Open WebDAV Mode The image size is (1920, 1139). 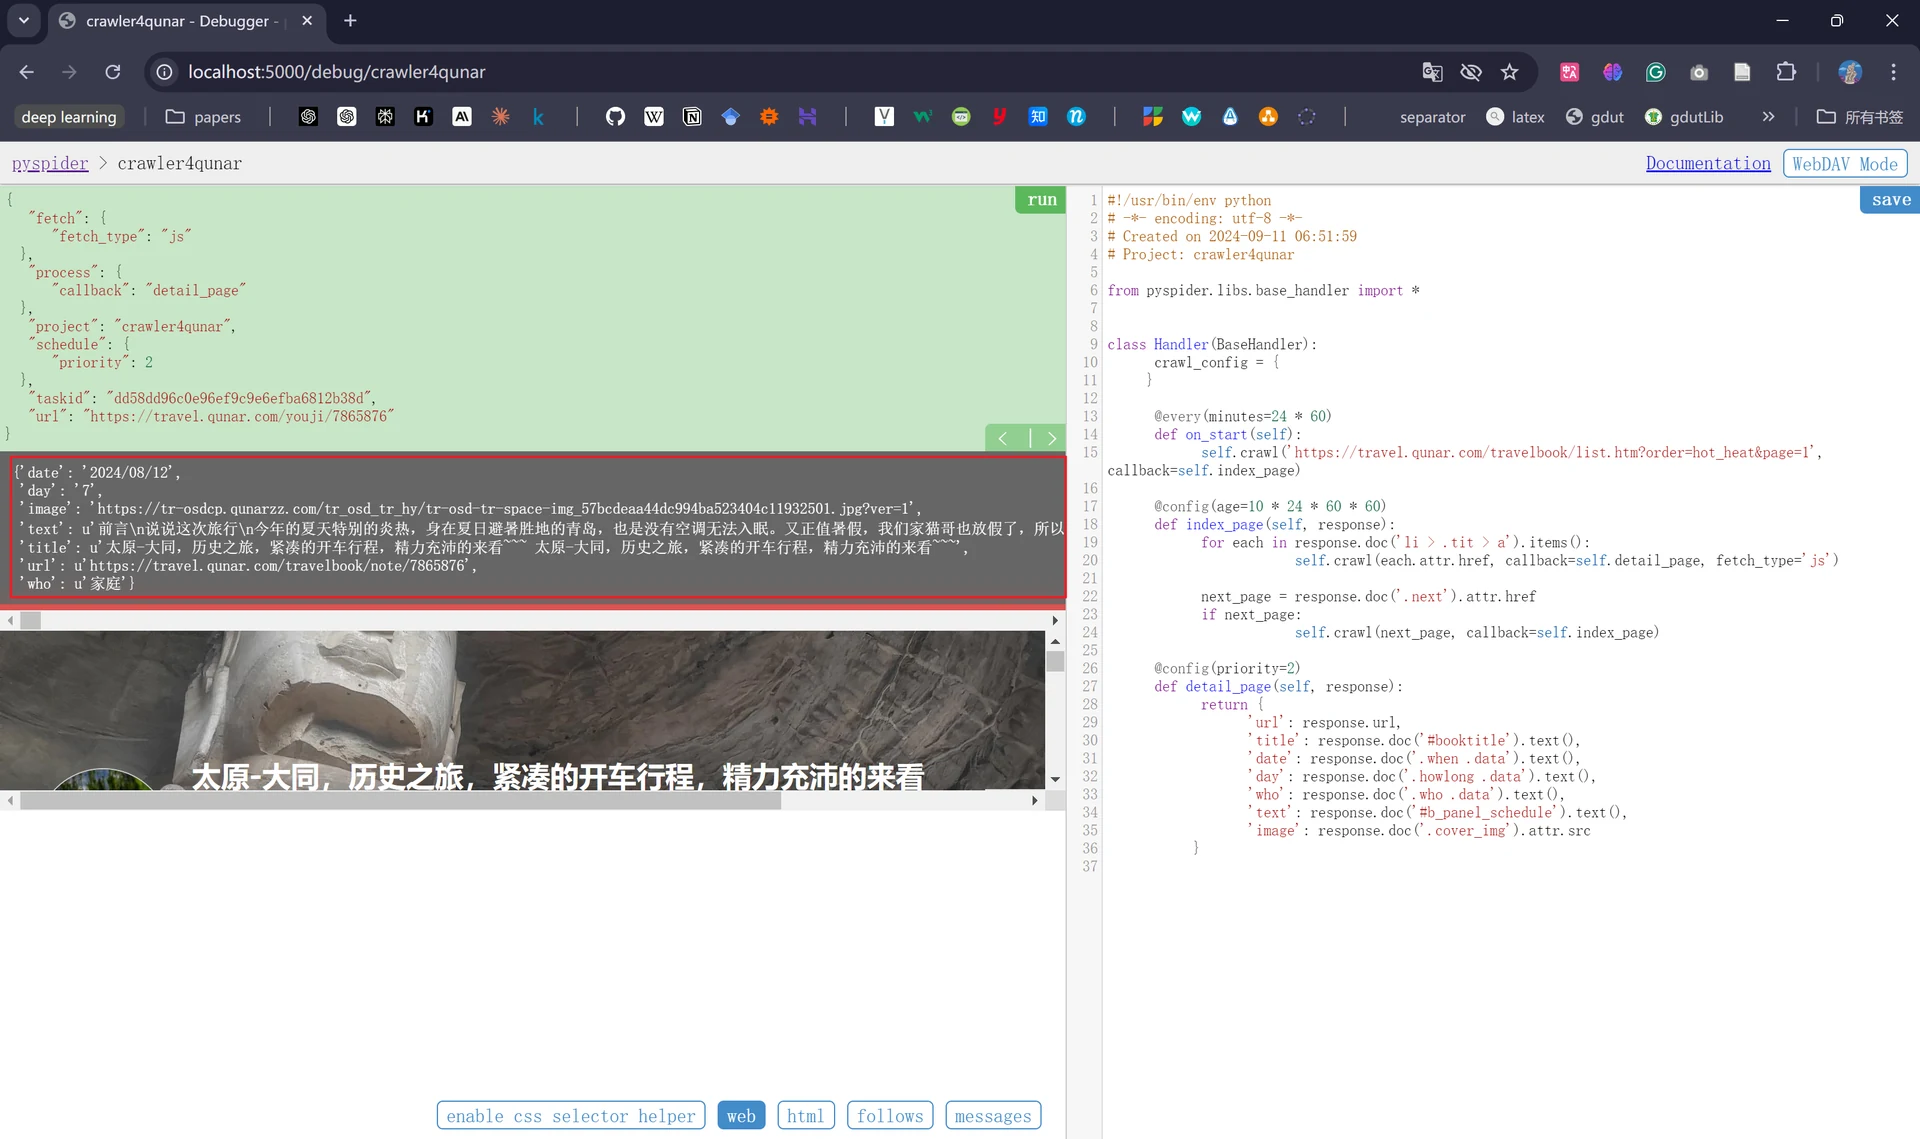pos(1845,163)
